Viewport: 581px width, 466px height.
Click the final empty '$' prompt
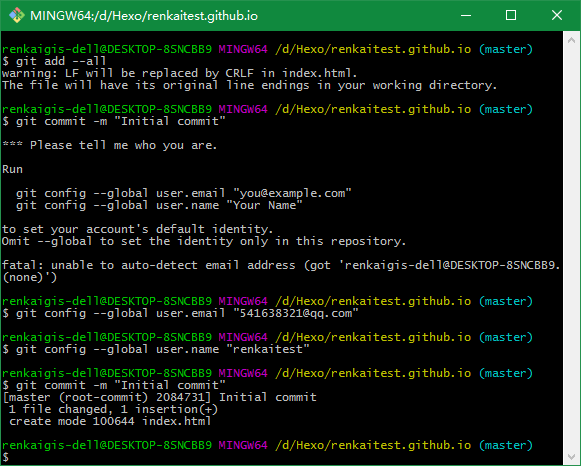tap(6, 457)
